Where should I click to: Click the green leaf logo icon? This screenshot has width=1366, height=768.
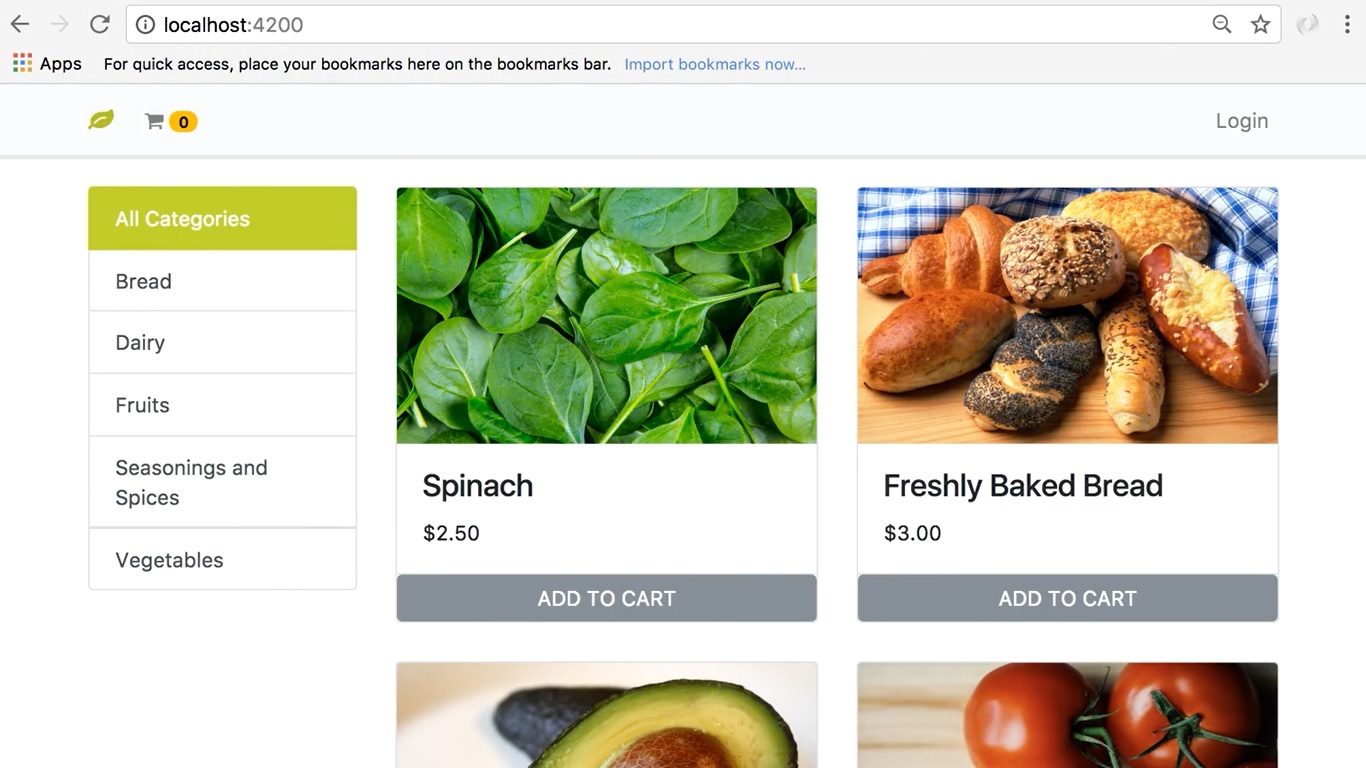[101, 120]
